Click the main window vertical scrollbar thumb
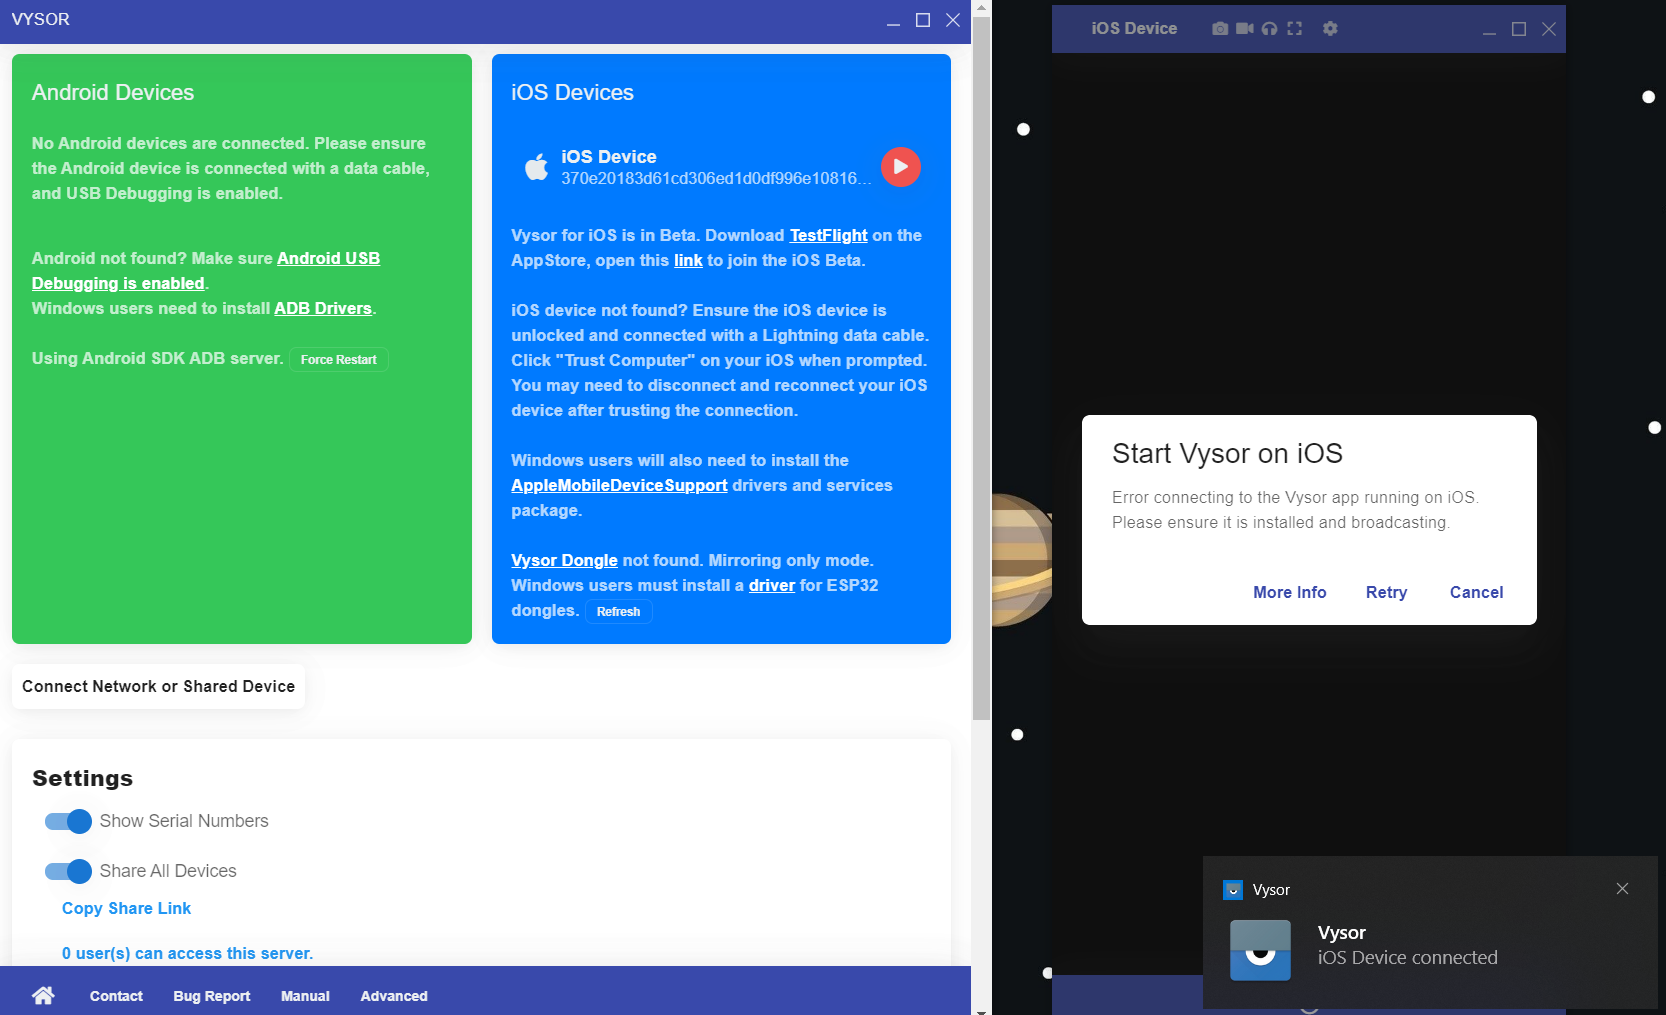The image size is (1666, 1015). coord(981,368)
